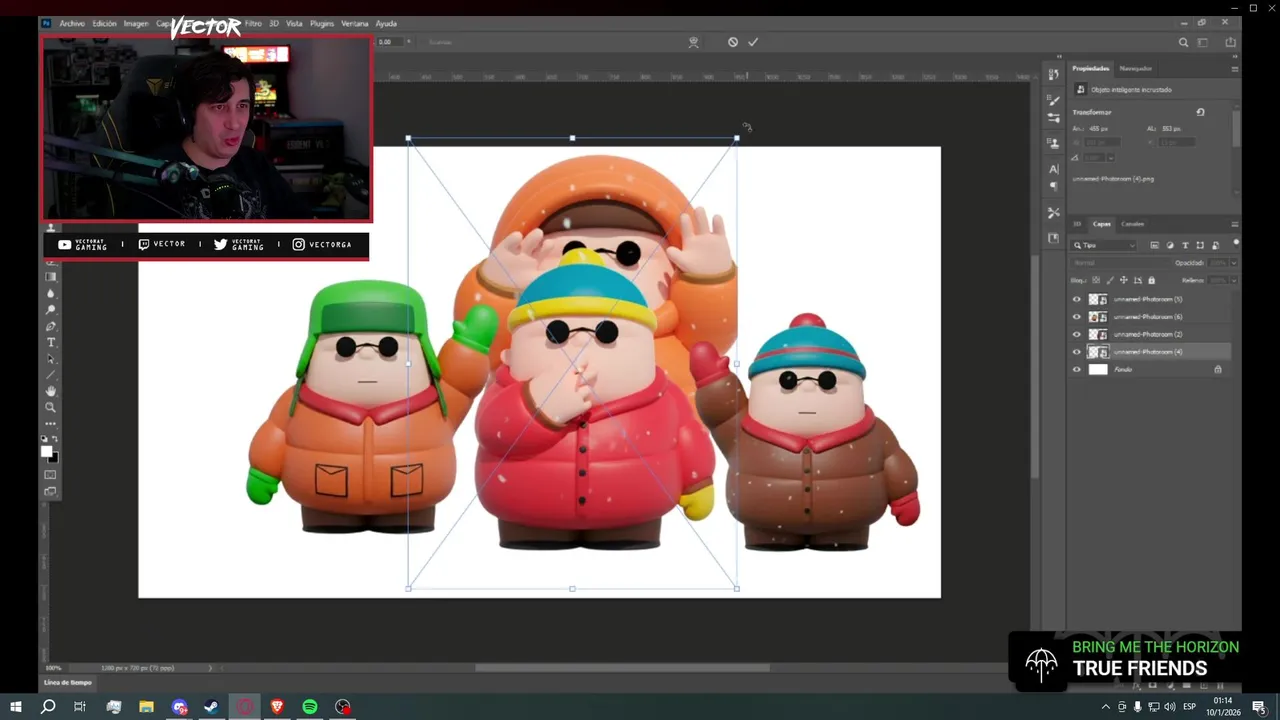Image resolution: width=1280 pixels, height=720 pixels.
Task: Open the Capas panel options menu
Action: 1235,224
